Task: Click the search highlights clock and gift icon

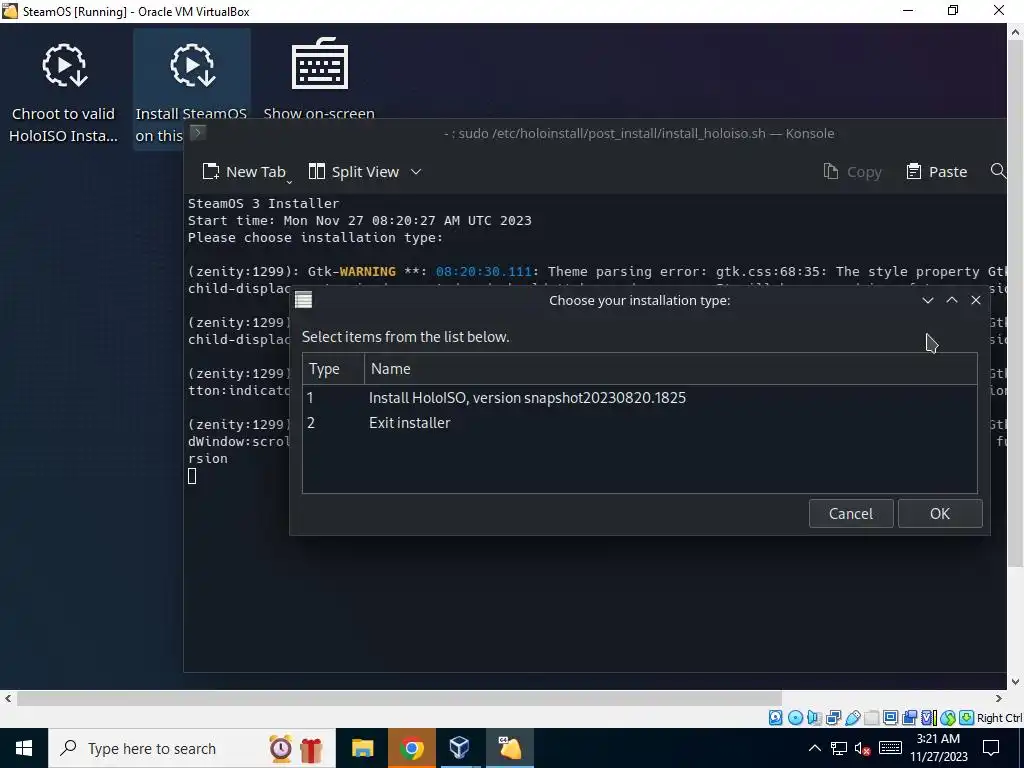Action: (x=296, y=748)
